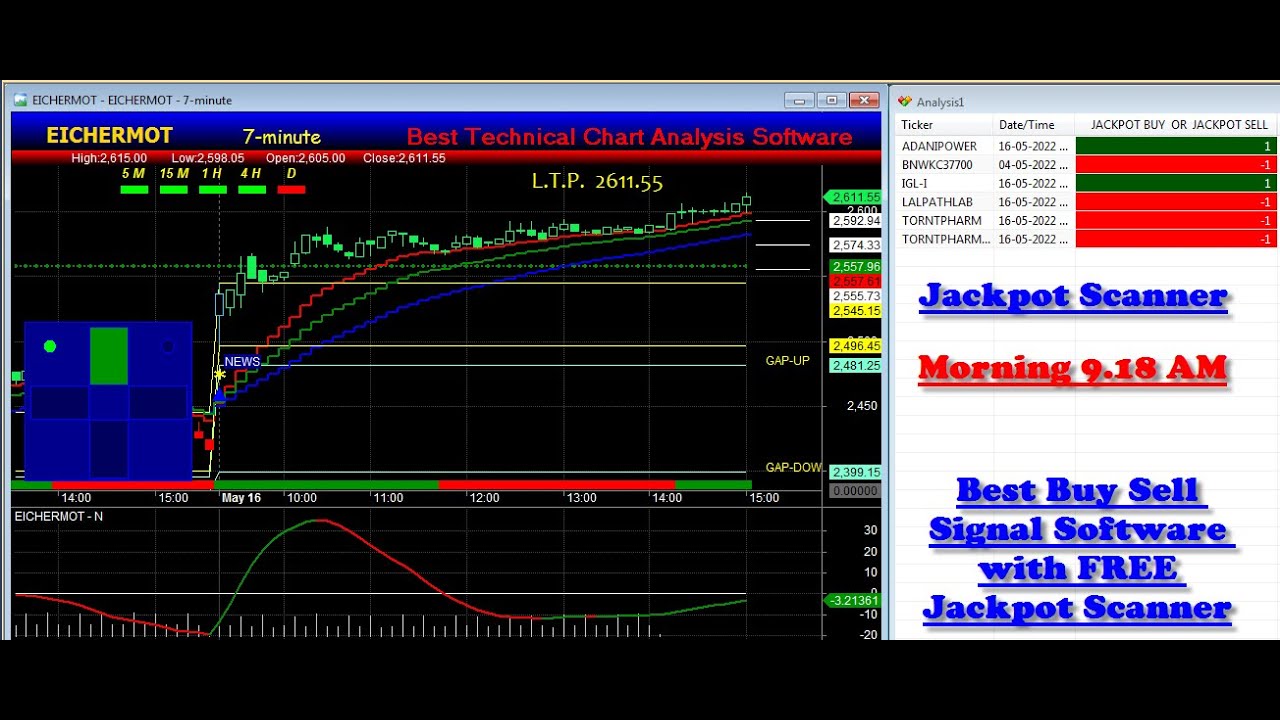
Task: Click the blue up-arrow buy signal
Action: [219, 396]
